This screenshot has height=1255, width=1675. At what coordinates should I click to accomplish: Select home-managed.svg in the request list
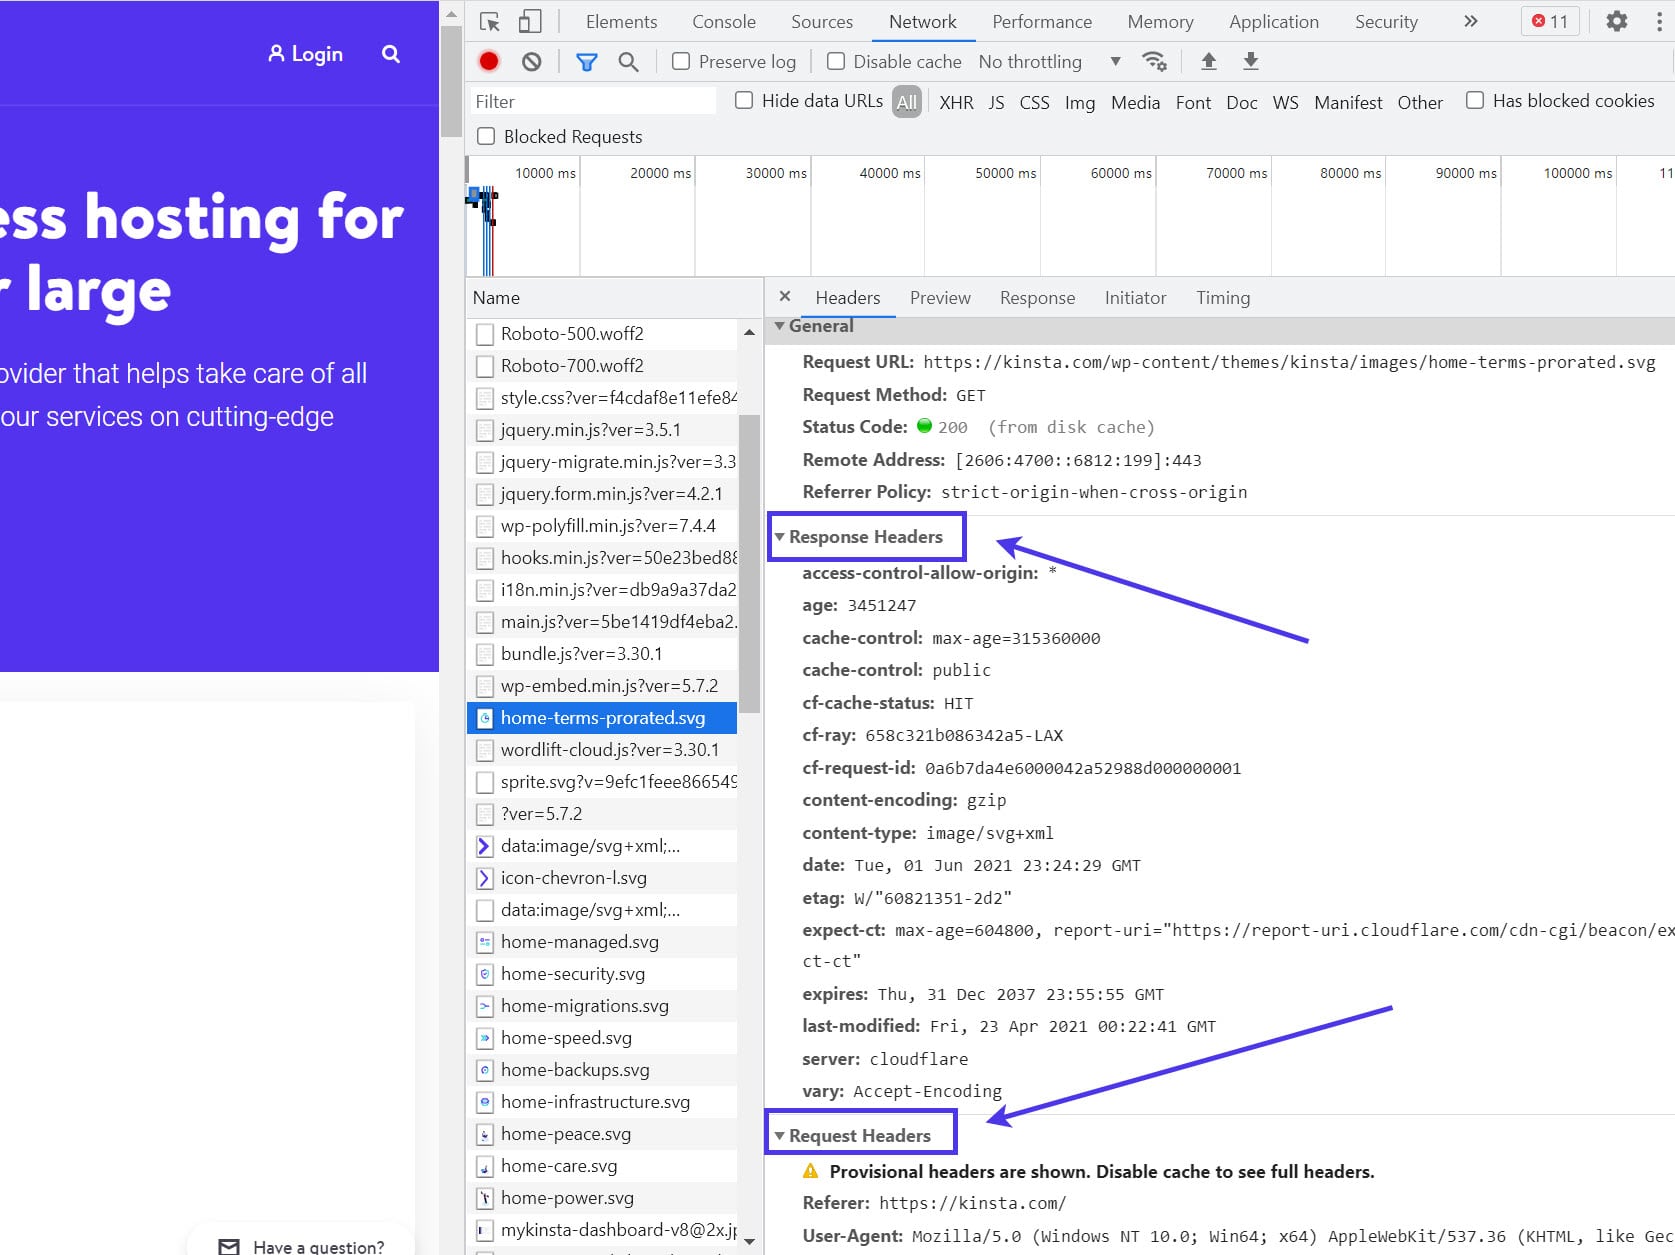click(580, 941)
